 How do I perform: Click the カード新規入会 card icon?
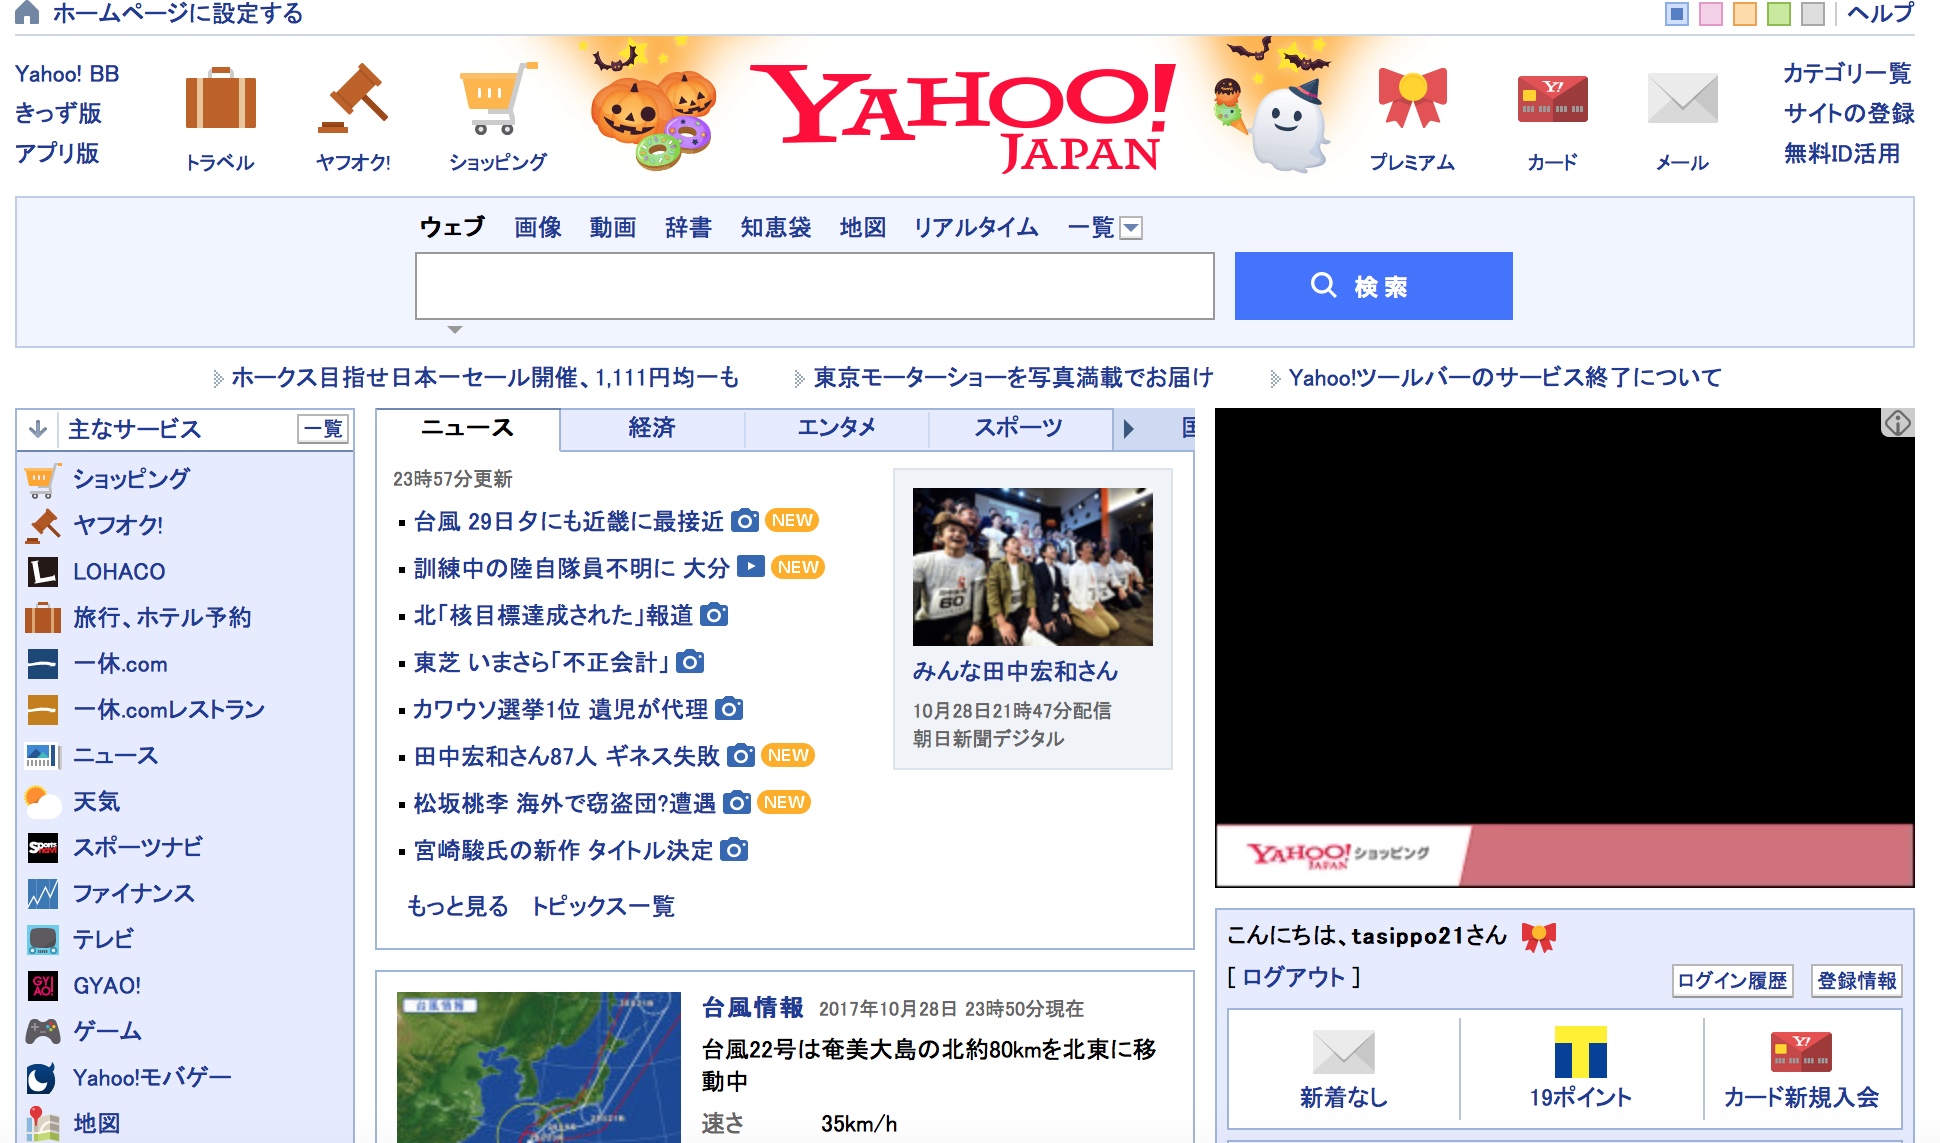click(x=1801, y=1052)
